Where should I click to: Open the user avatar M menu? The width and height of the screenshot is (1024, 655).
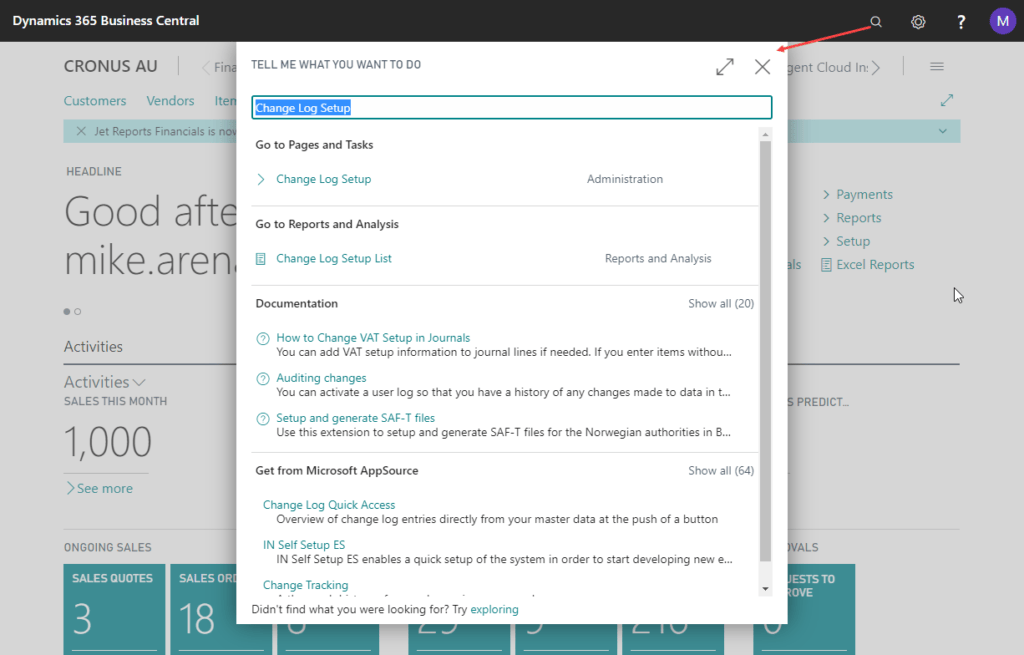(1002, 21)
